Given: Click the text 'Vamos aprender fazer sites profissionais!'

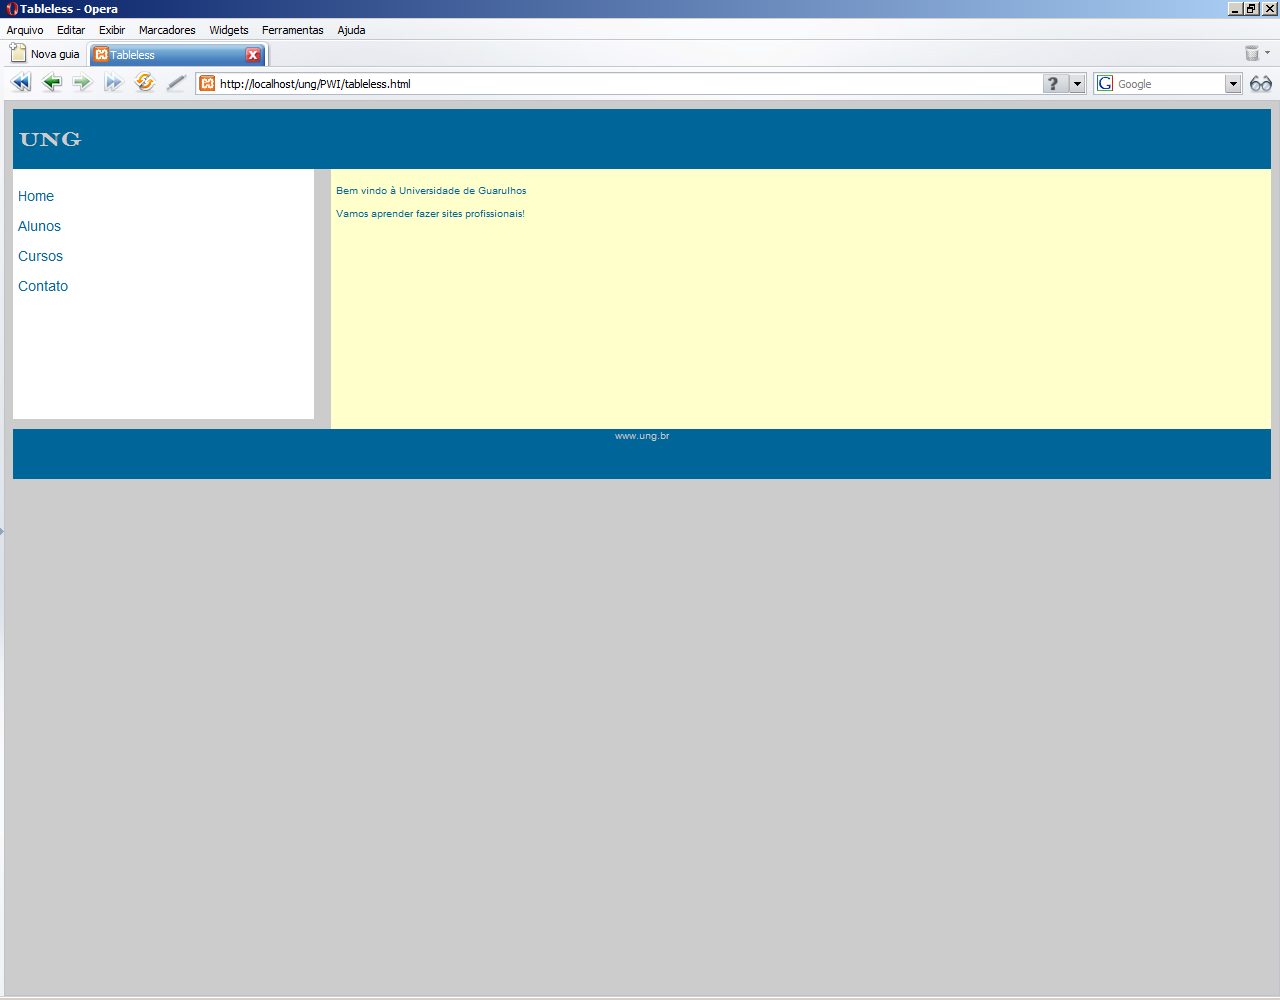Looking at the screenshot, I should coord(430,214).
